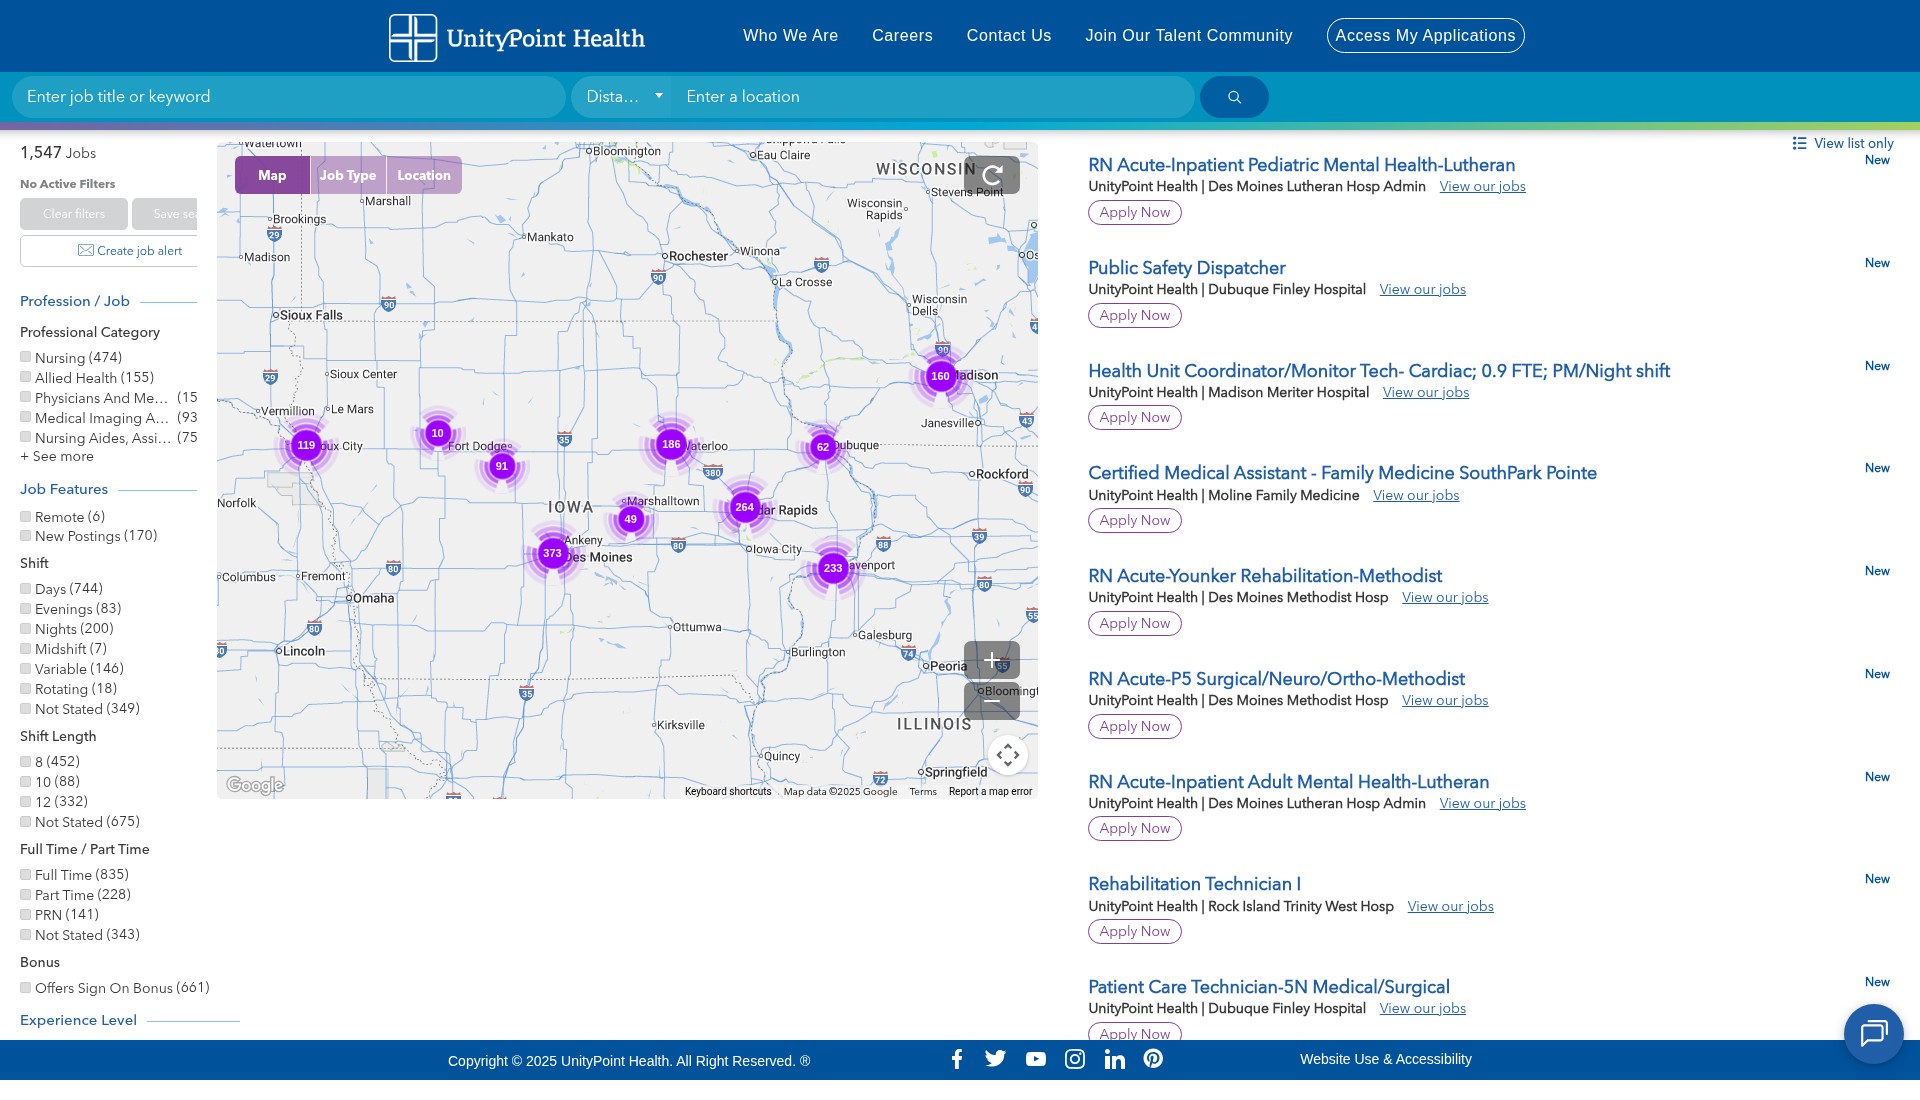1920x1100 pixels.
Task: Open the Distance dropdown
Action: pos(624,97)
